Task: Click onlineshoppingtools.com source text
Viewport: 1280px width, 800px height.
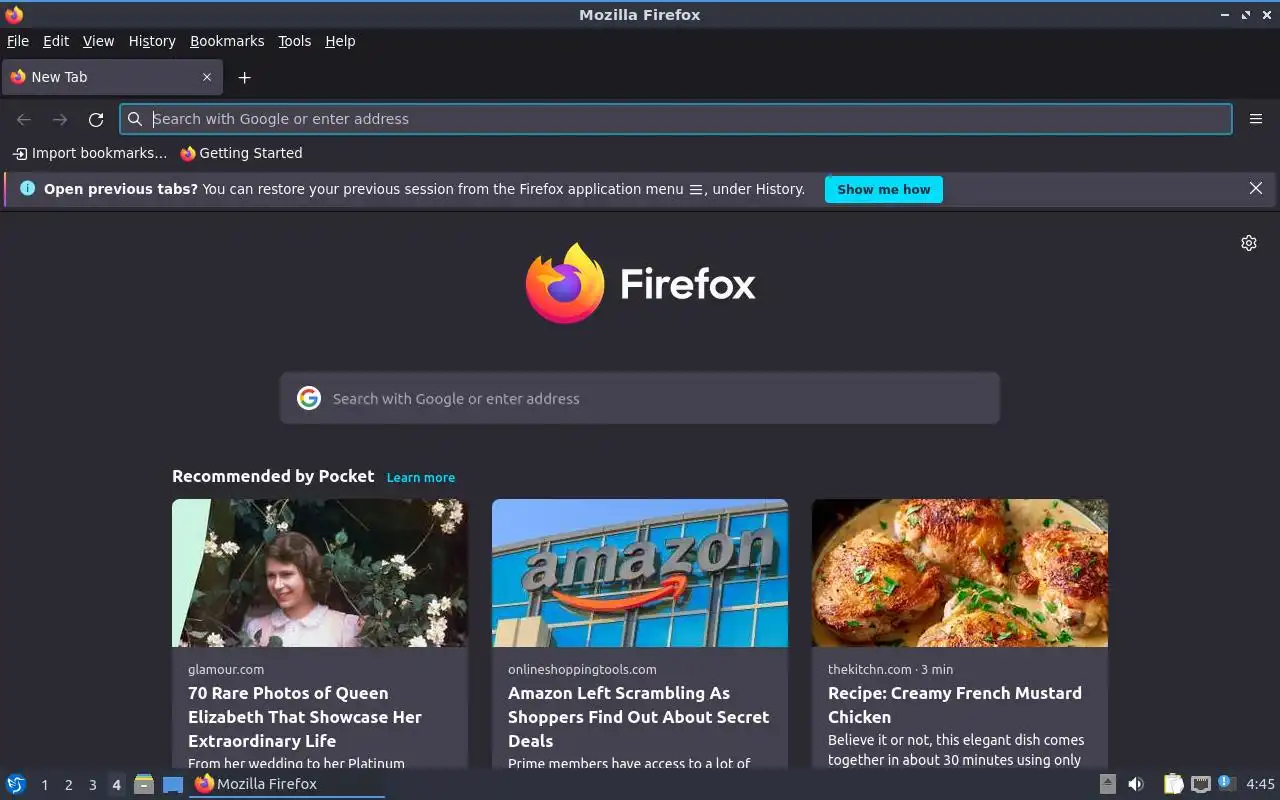Action: click(582, 669)
